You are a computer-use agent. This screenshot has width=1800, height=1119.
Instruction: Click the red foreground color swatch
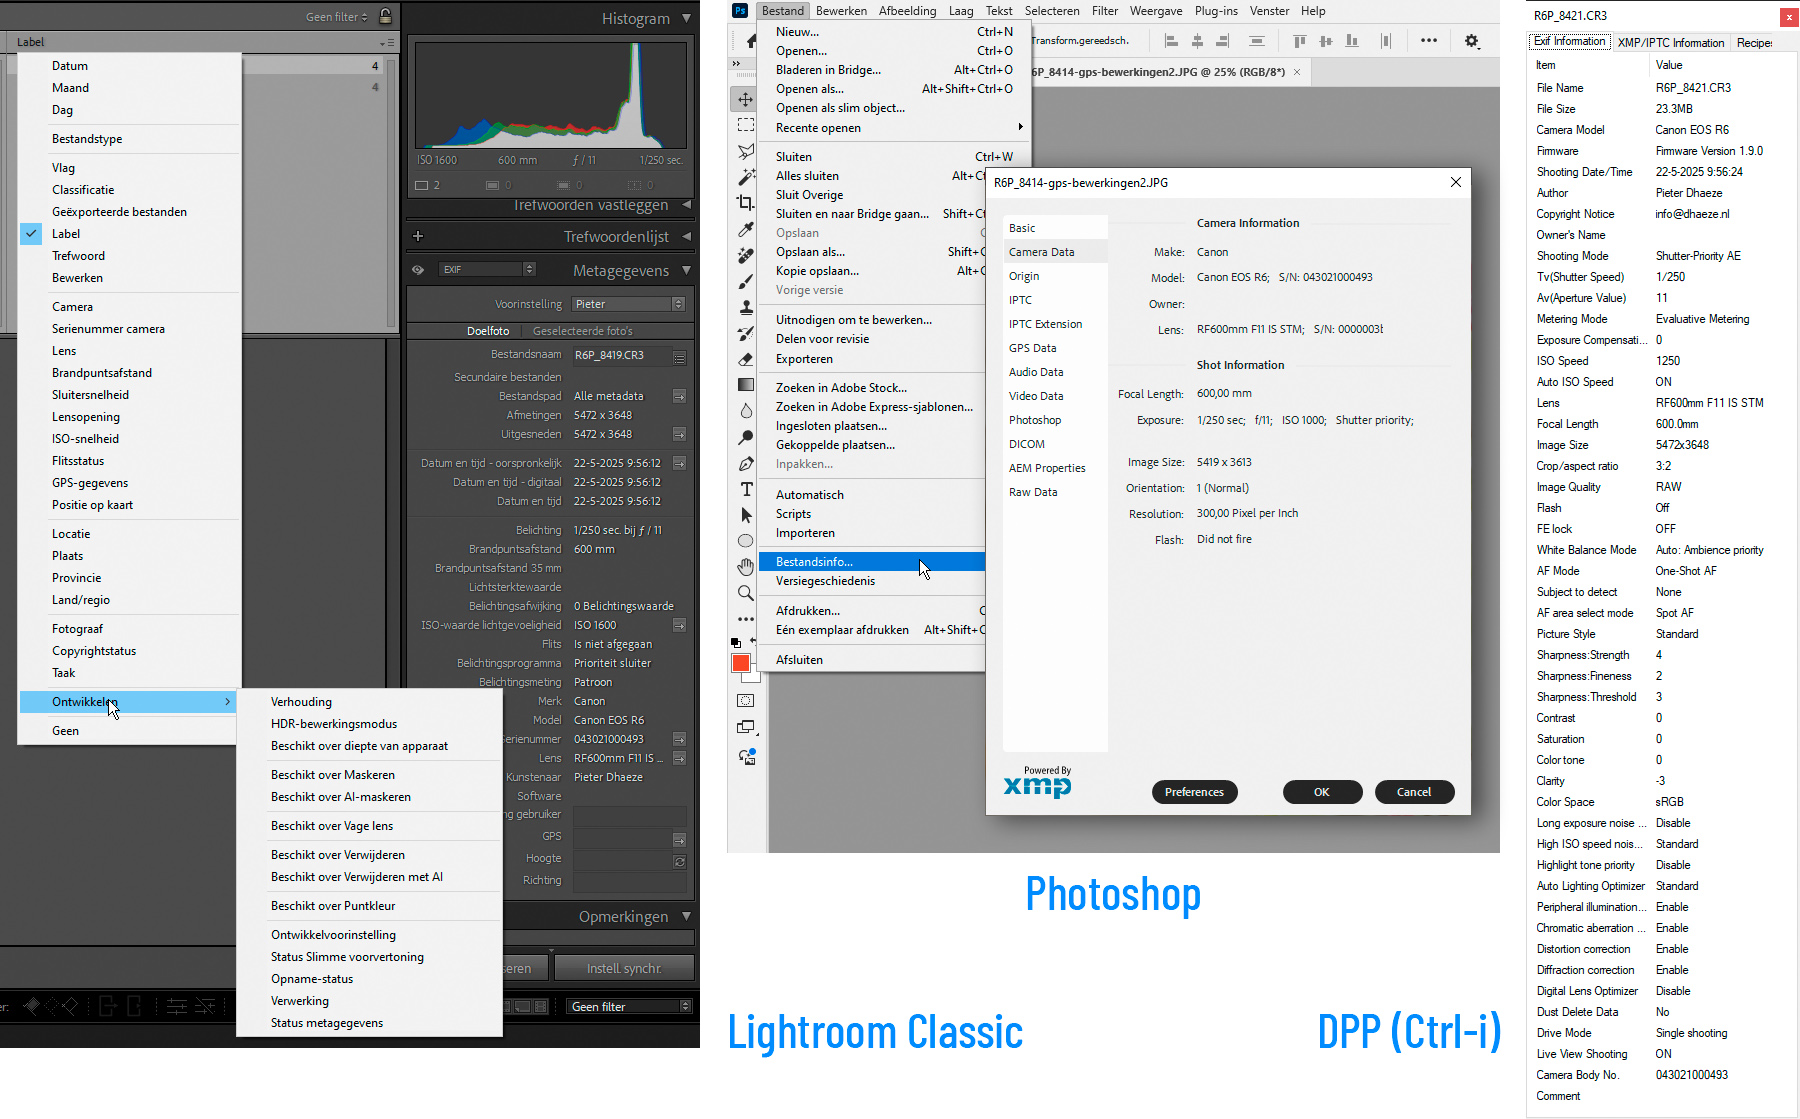click(x=740, y=662)
